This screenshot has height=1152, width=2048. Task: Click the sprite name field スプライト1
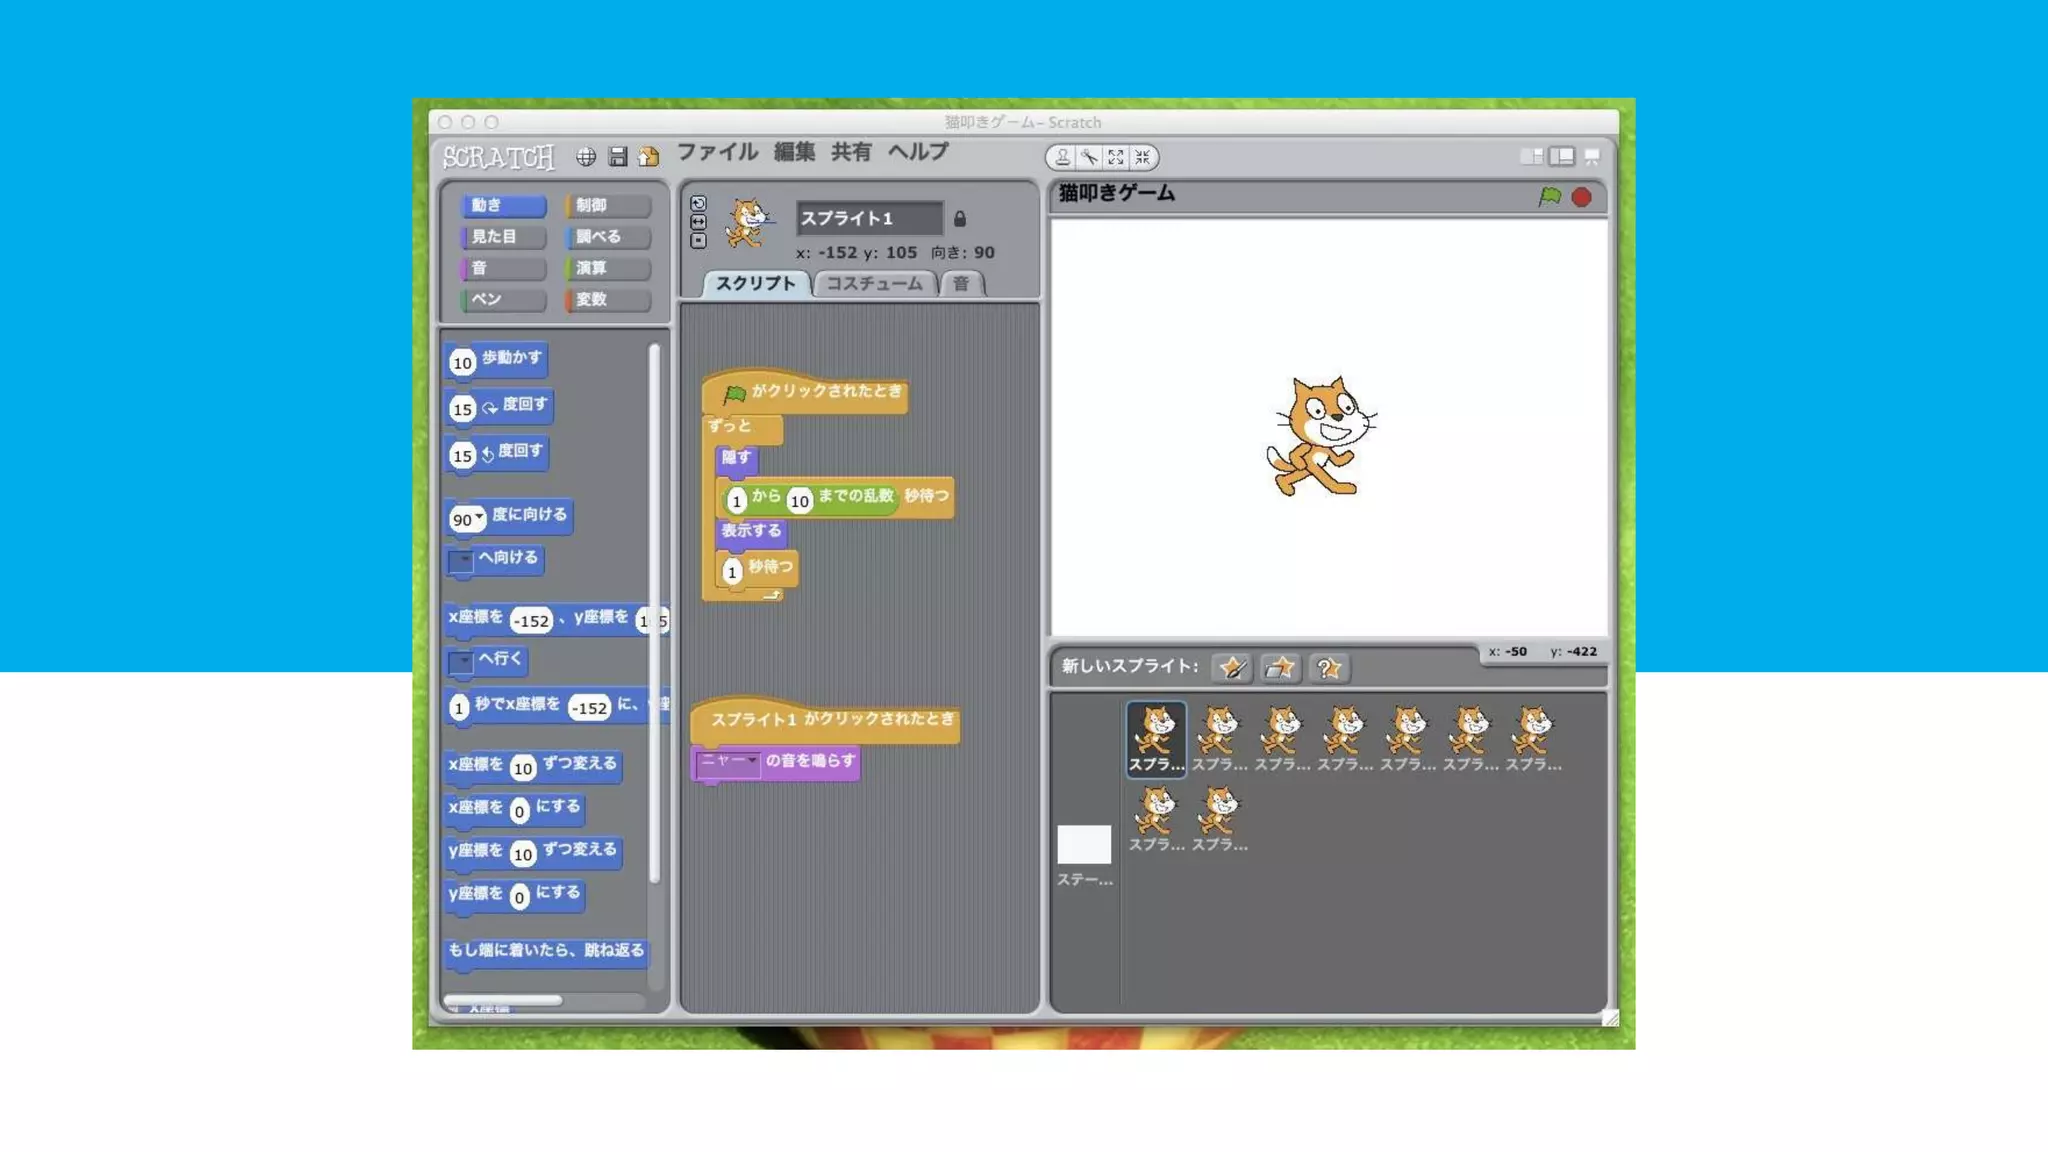point(868,218)
